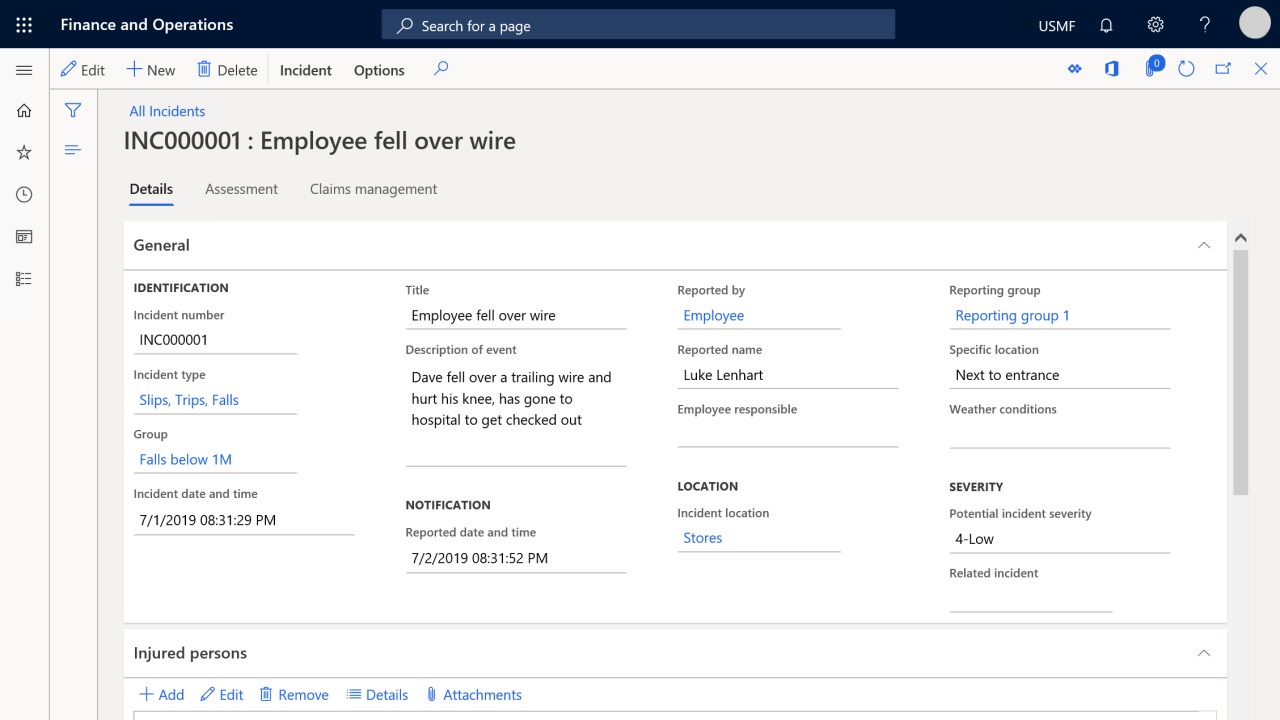The width and height of the screenshot is (1280, 720).
Task: Open injured persons Attachments
Action: (473, 695)
